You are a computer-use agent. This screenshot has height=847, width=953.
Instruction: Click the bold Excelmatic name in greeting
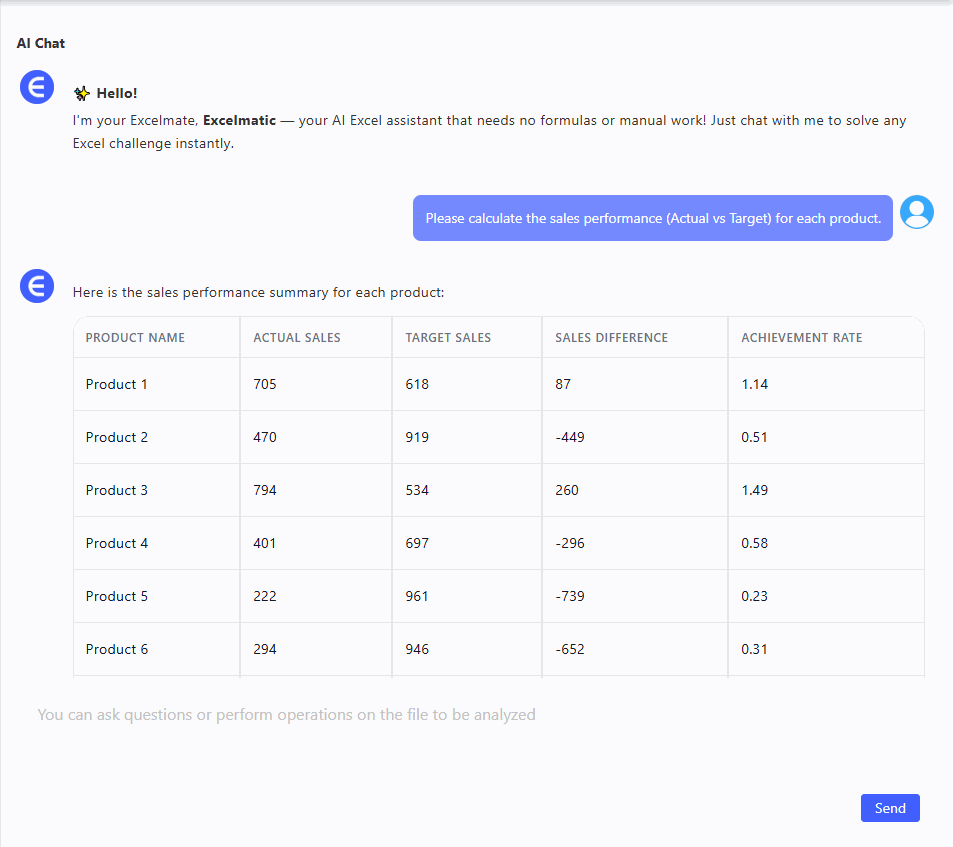pos(239,121)
